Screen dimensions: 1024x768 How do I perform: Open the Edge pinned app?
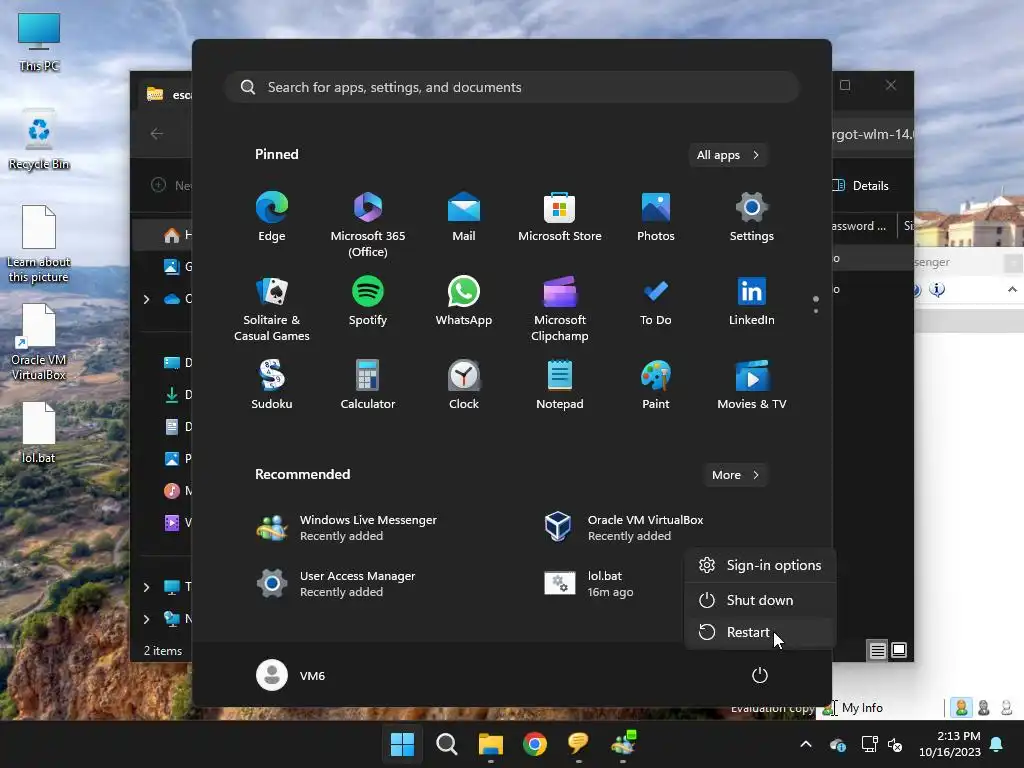pyautogui.click(x=272, y=217)
